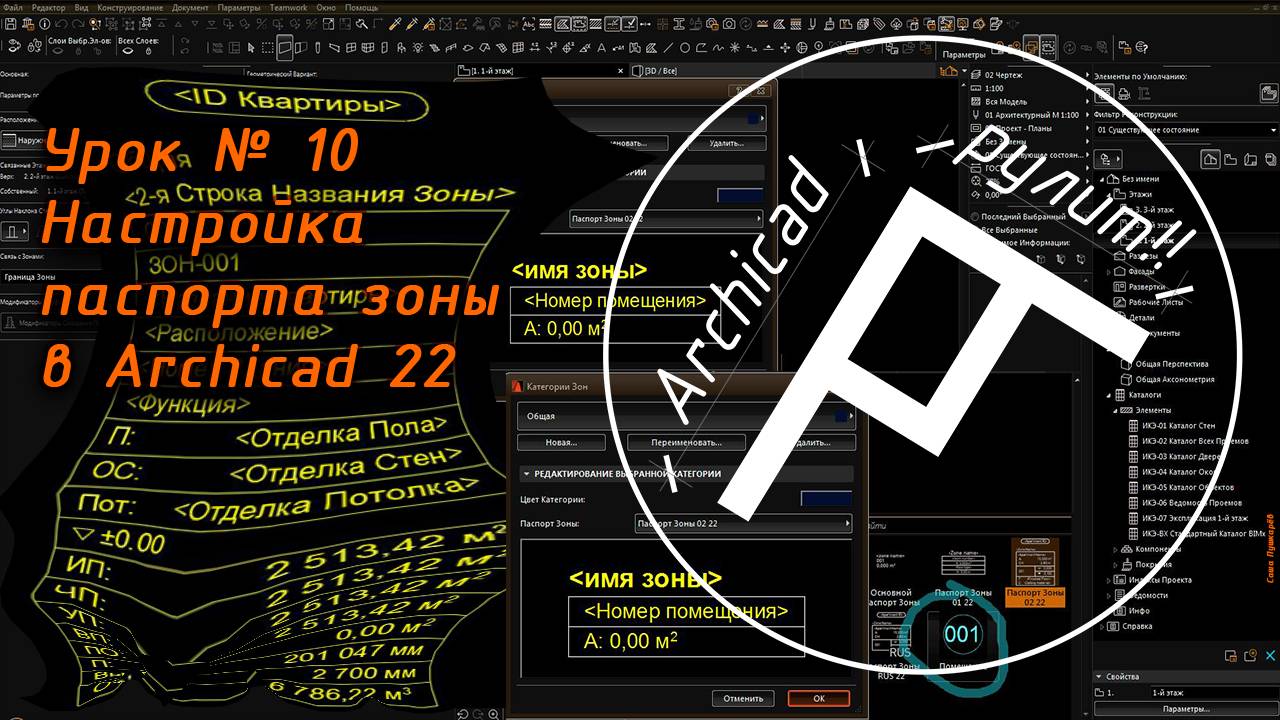Viewport: 1280px width, 720px height.
Task: Select the Последний Выбранный radio option
Action: (975, 217)
